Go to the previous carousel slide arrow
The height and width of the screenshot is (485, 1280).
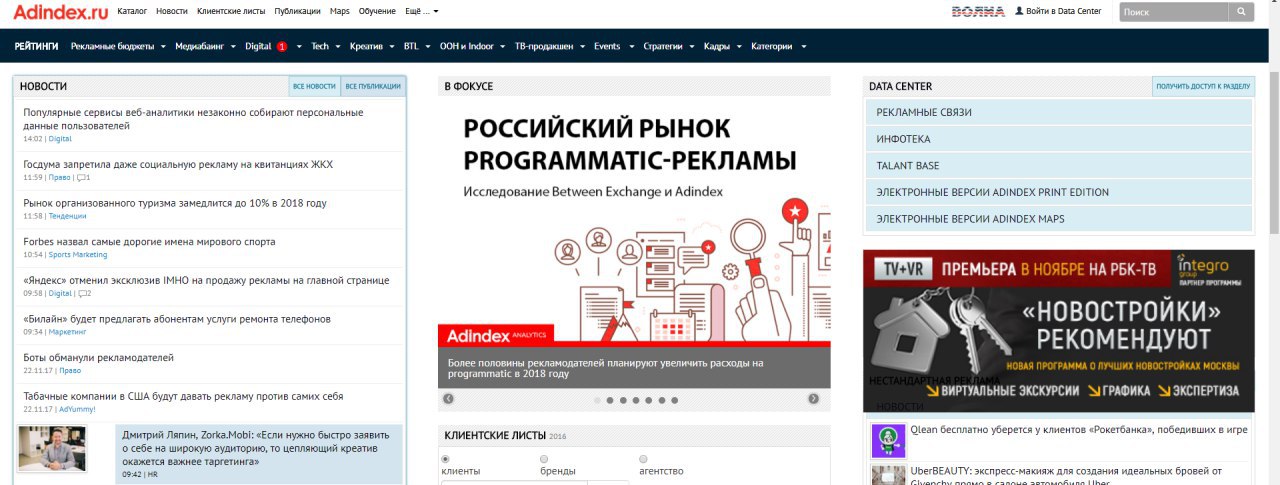448,399
